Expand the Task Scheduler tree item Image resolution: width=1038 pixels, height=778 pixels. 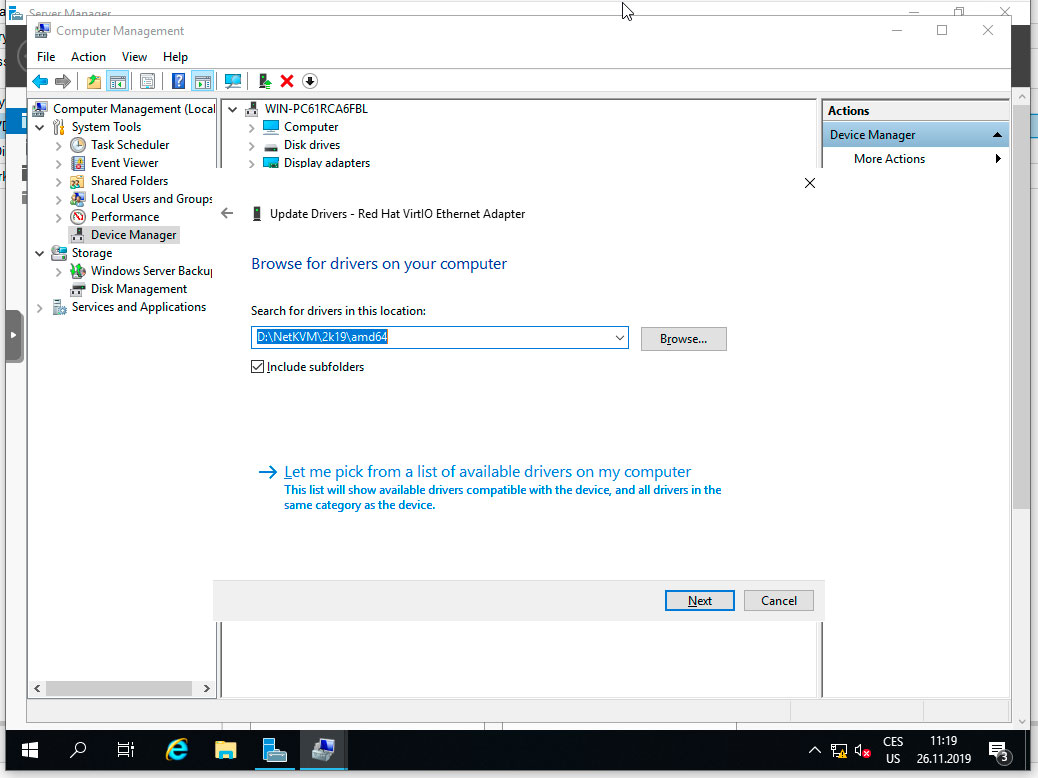coord(59,145)
